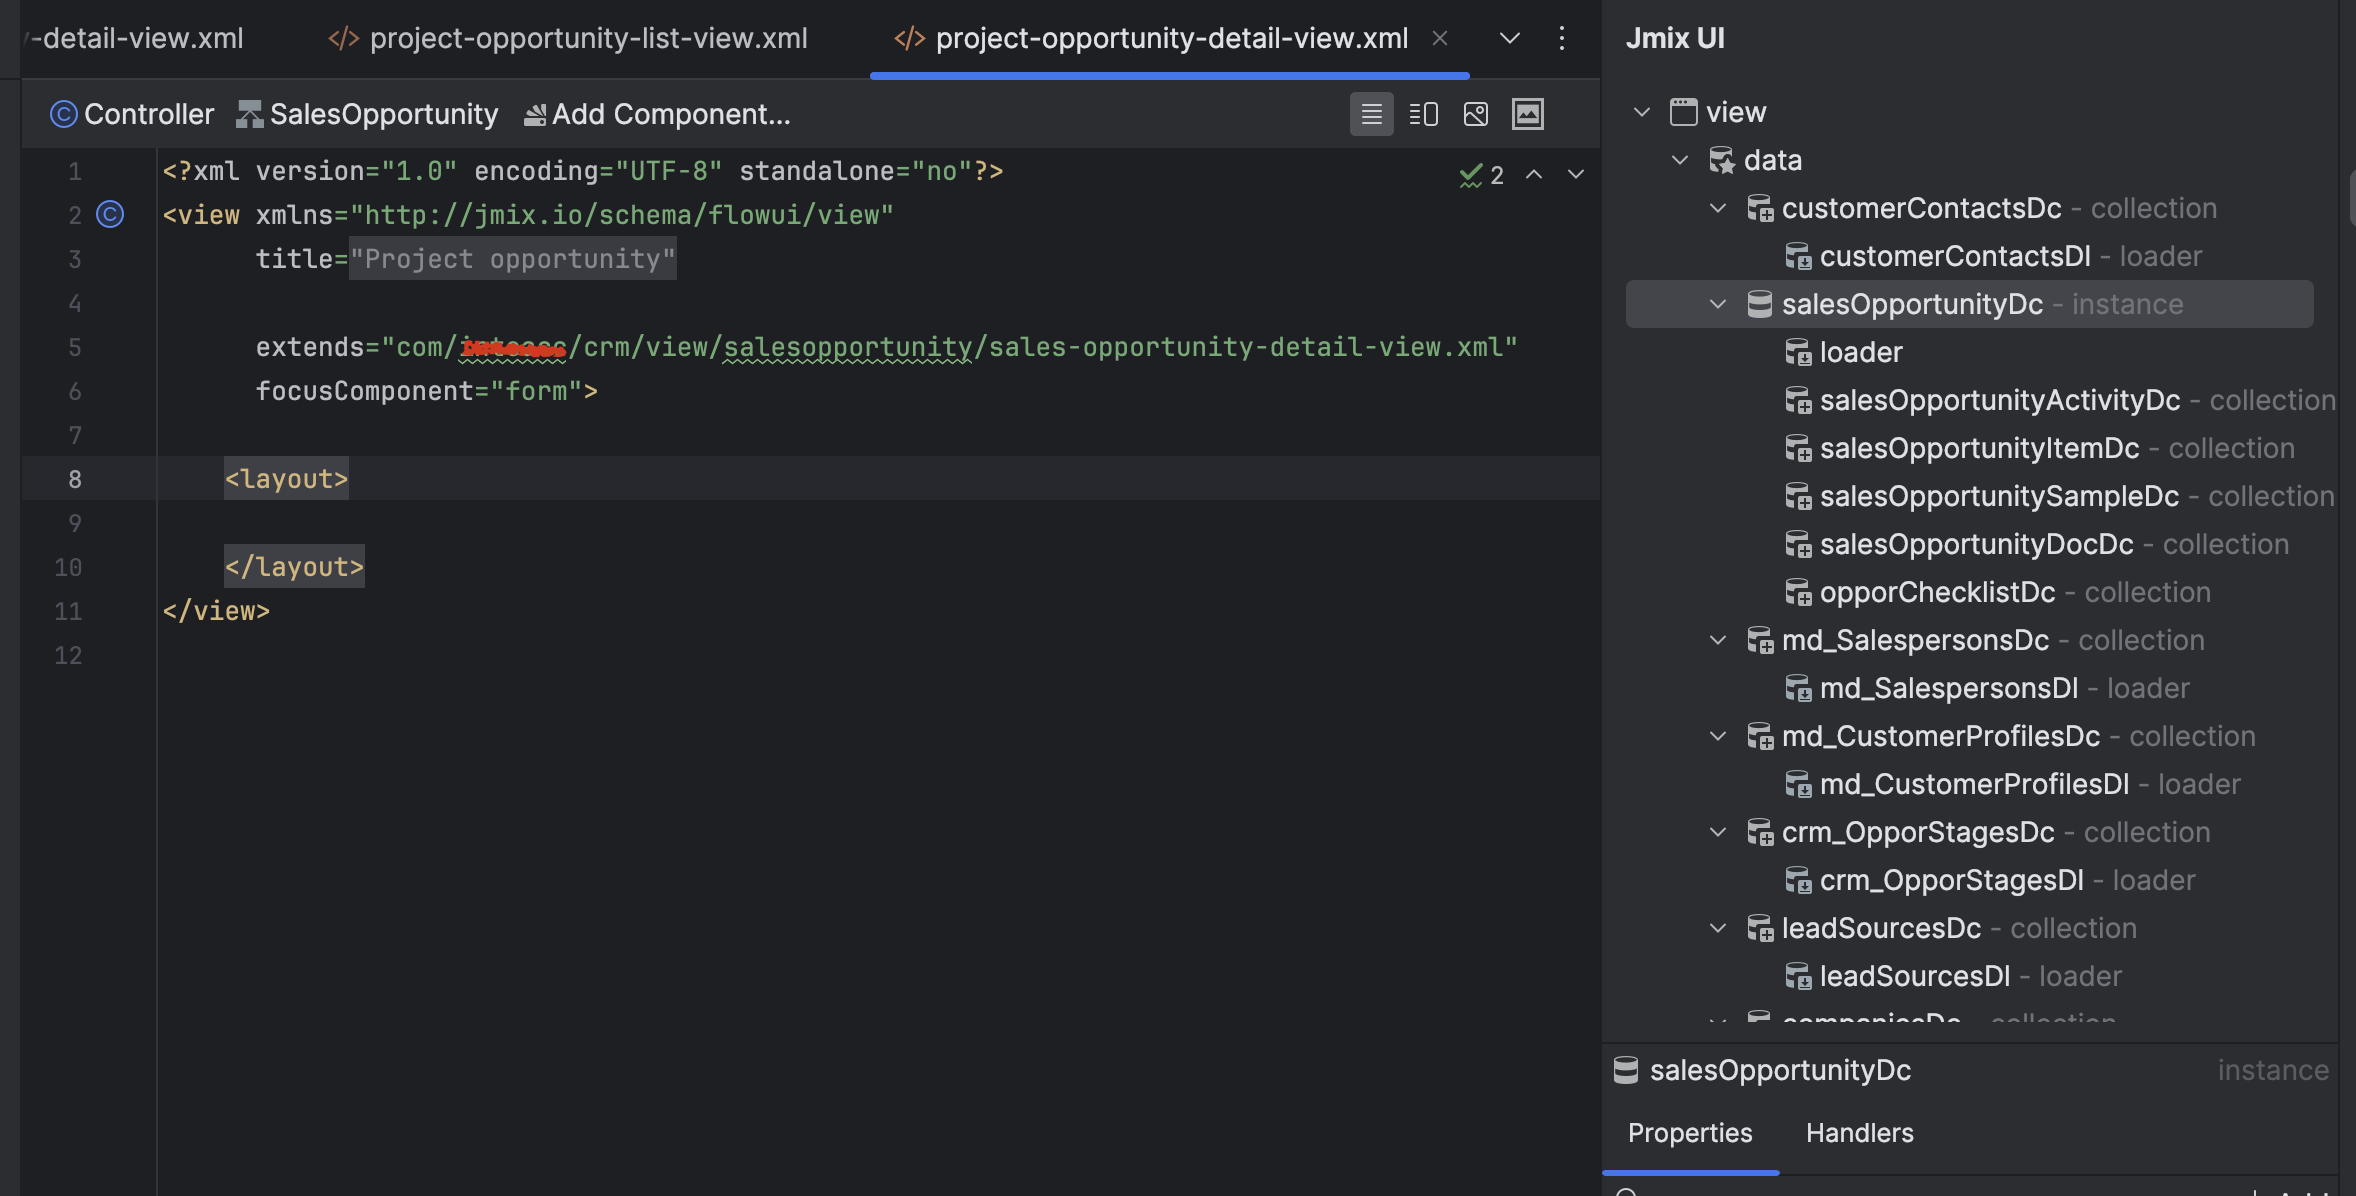
Task: Collapse the crm_OpporStagesDc node
Action: [1718, 832]
